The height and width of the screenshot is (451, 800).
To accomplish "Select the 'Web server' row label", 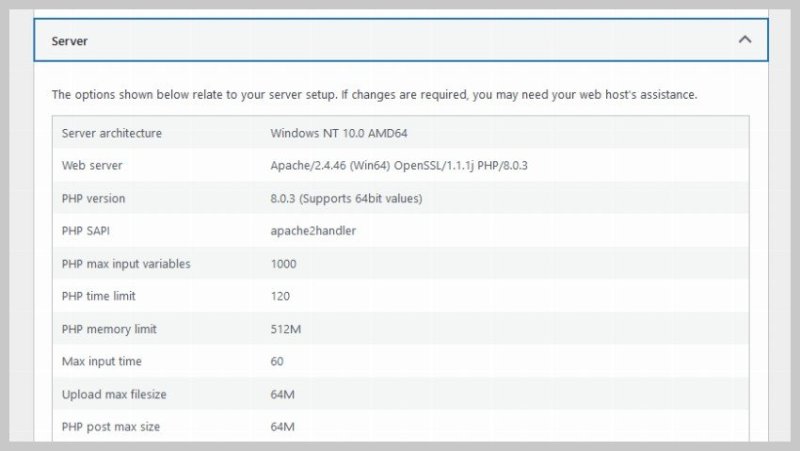I will [x=92, y=165].
